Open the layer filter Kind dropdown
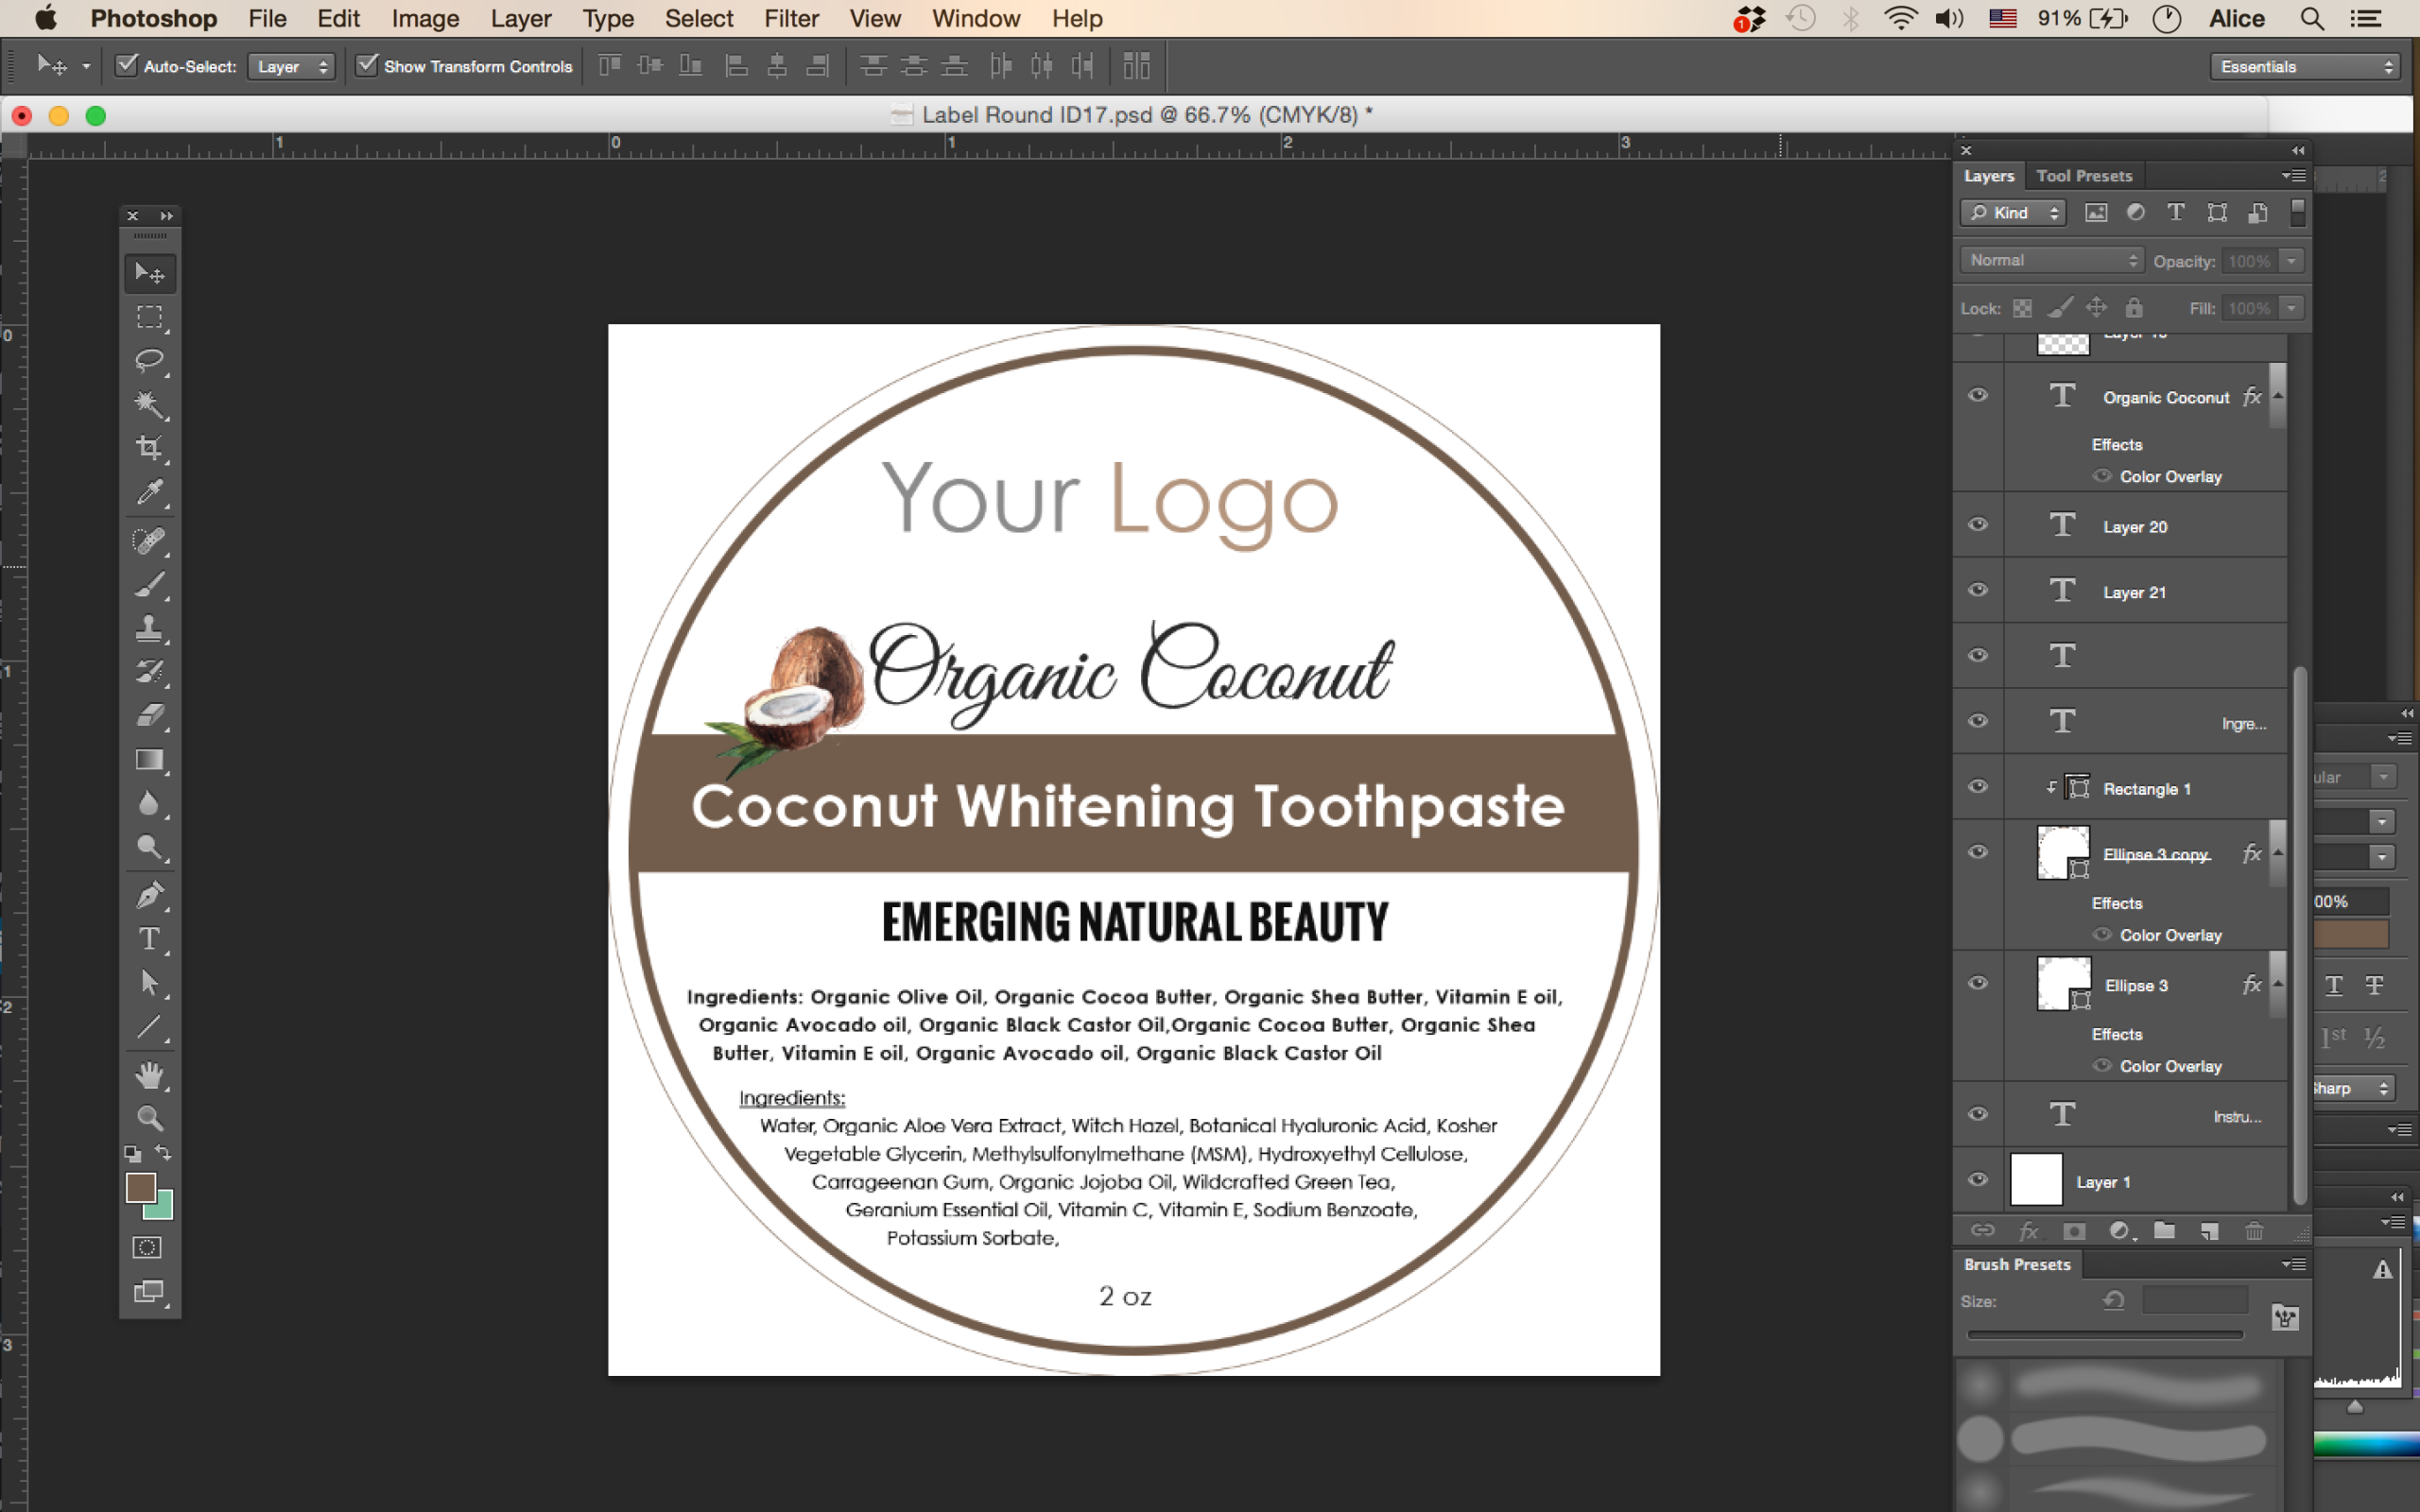Image resolution: width=2420 pixels, height=1512 pixels. 2013,213
